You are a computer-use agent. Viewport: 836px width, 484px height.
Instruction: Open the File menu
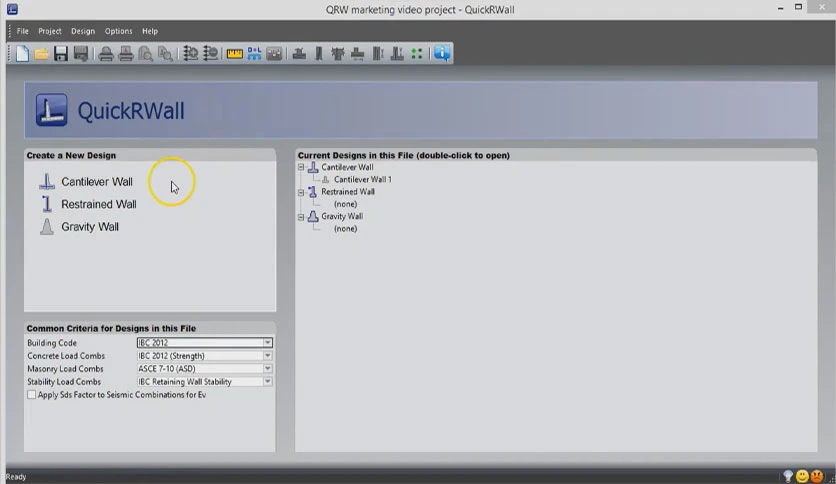point(22,31)
